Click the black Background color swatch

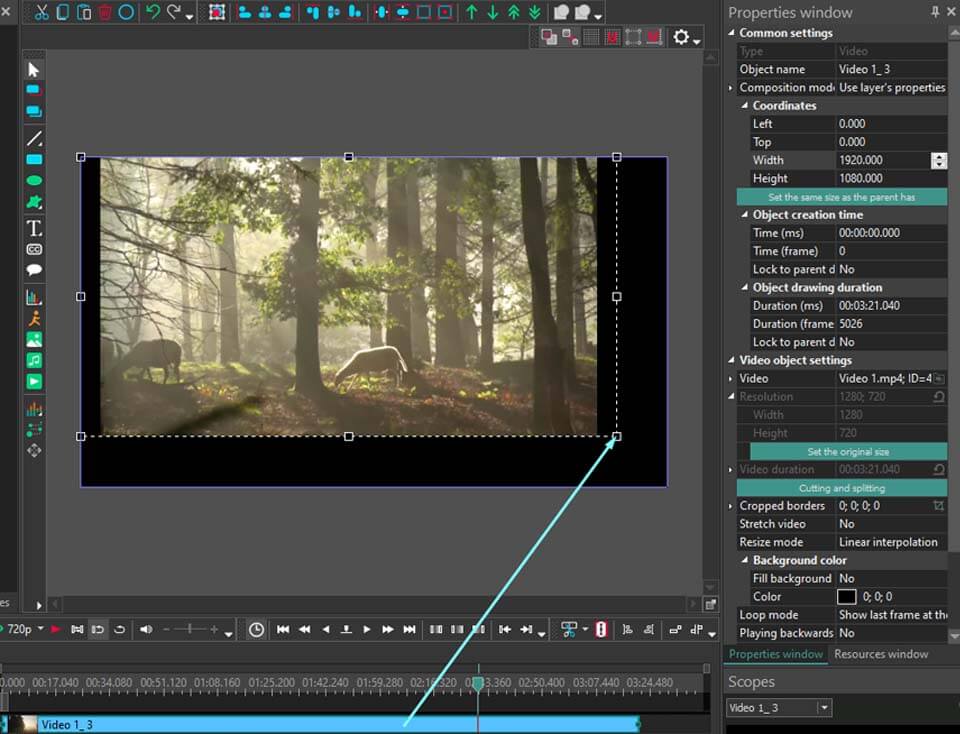point(847,597)
